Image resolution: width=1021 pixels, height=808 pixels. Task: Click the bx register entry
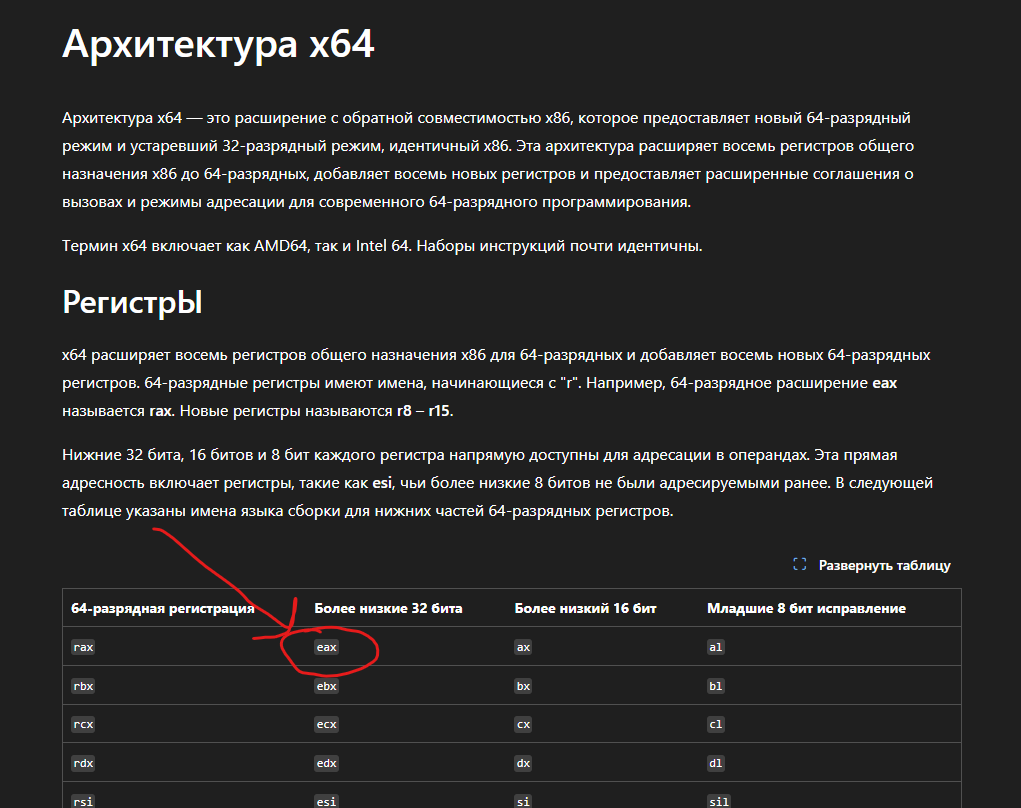point(524,686)
